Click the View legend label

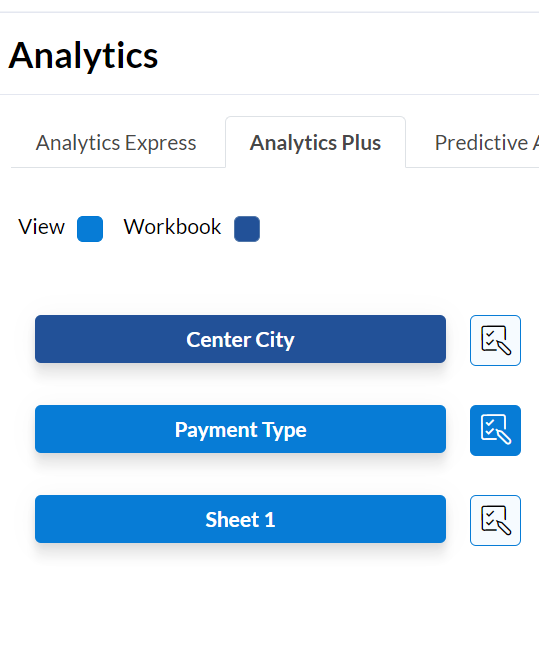41,227
